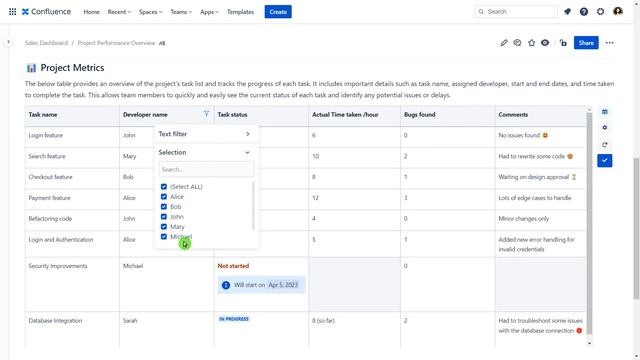This screenshot has width=640, height=360.
Task: Go to Home in the top navigation
Action: (x=91, y=12)
